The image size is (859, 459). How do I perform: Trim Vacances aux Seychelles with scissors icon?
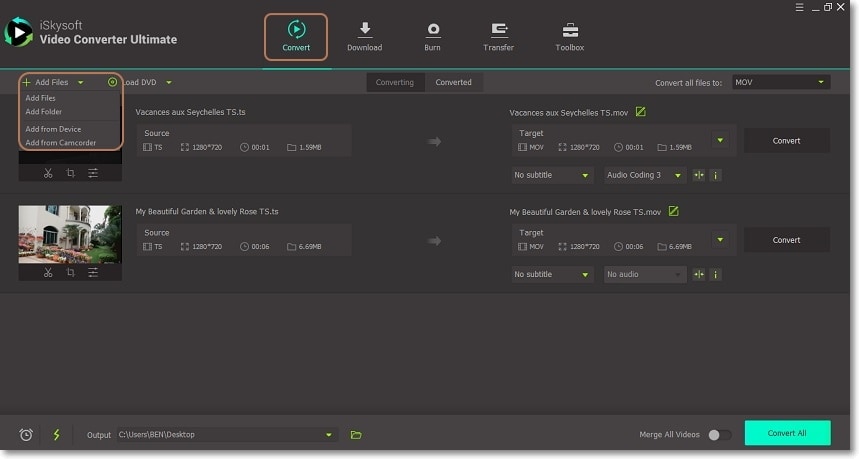point(48,173)
